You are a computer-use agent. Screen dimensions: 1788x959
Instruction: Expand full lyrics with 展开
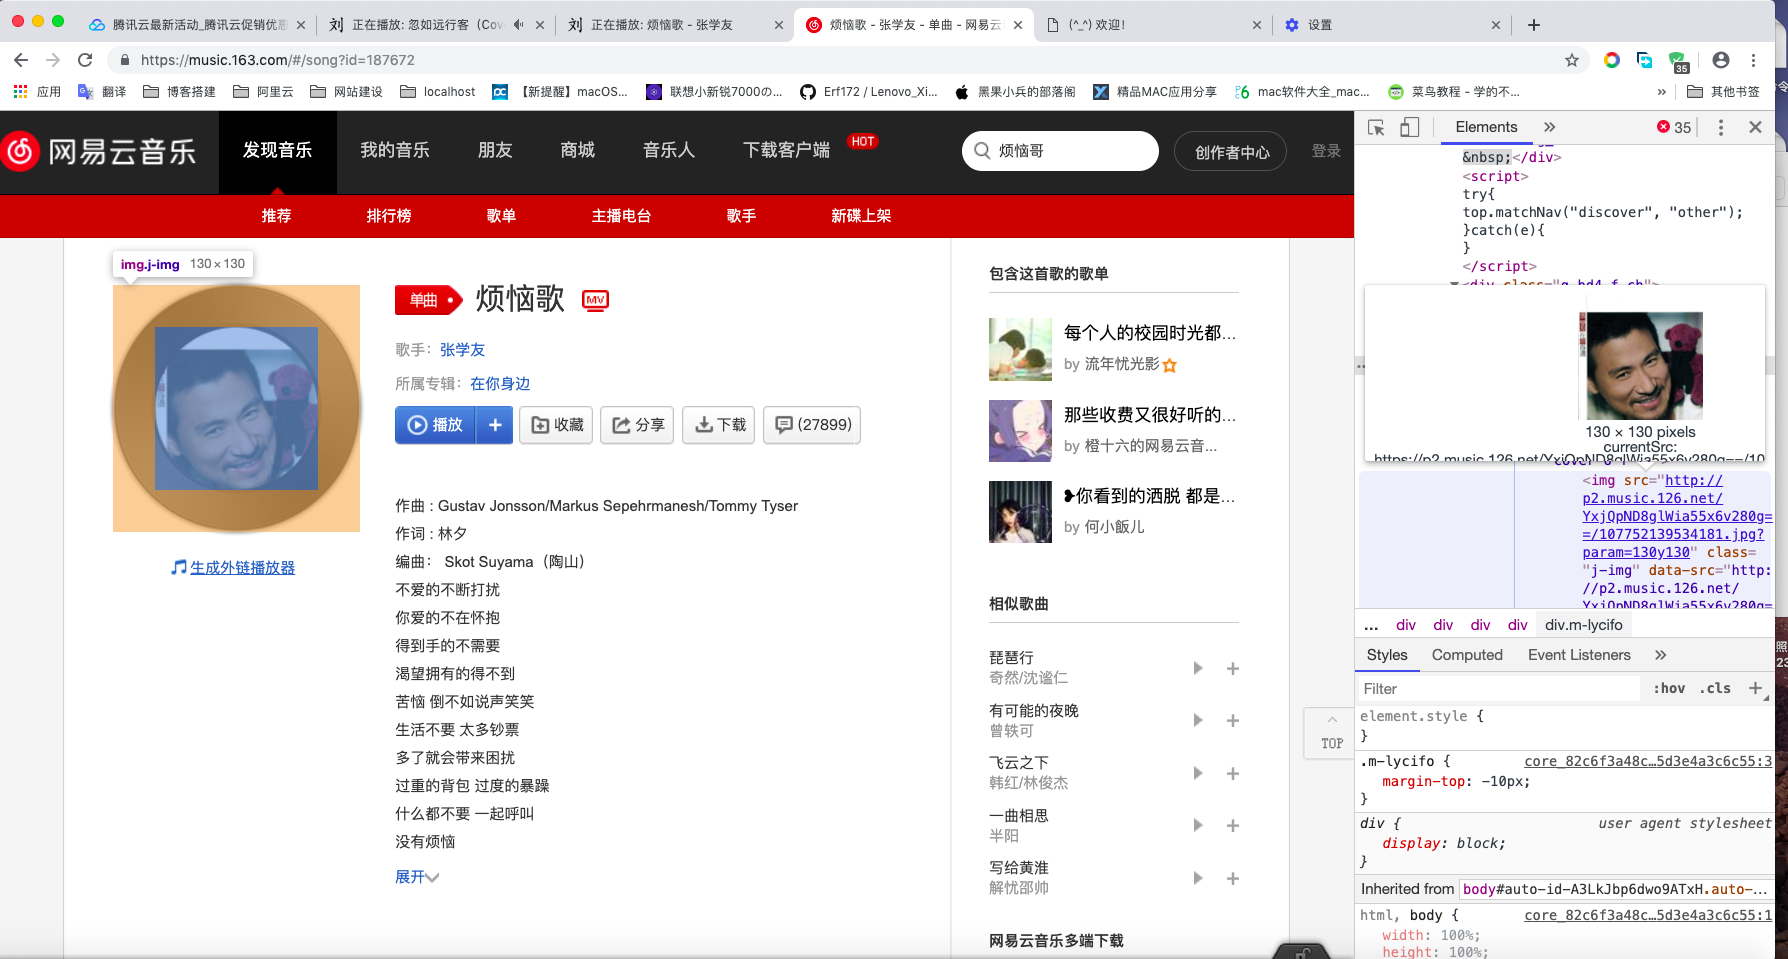tap(416, 877)
